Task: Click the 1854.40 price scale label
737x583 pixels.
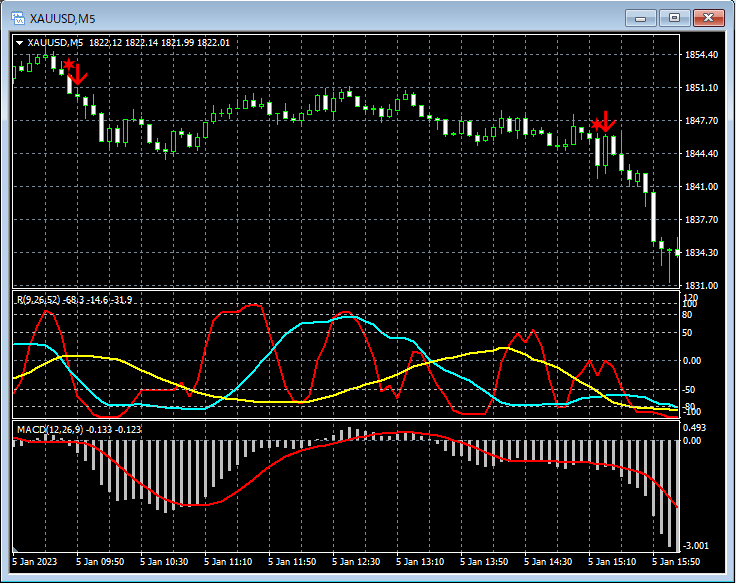Action: click(x=702, y=55)
